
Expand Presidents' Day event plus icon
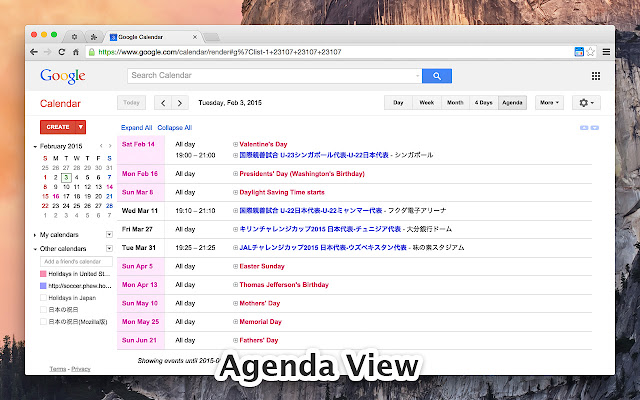click(x=235, y=173)
